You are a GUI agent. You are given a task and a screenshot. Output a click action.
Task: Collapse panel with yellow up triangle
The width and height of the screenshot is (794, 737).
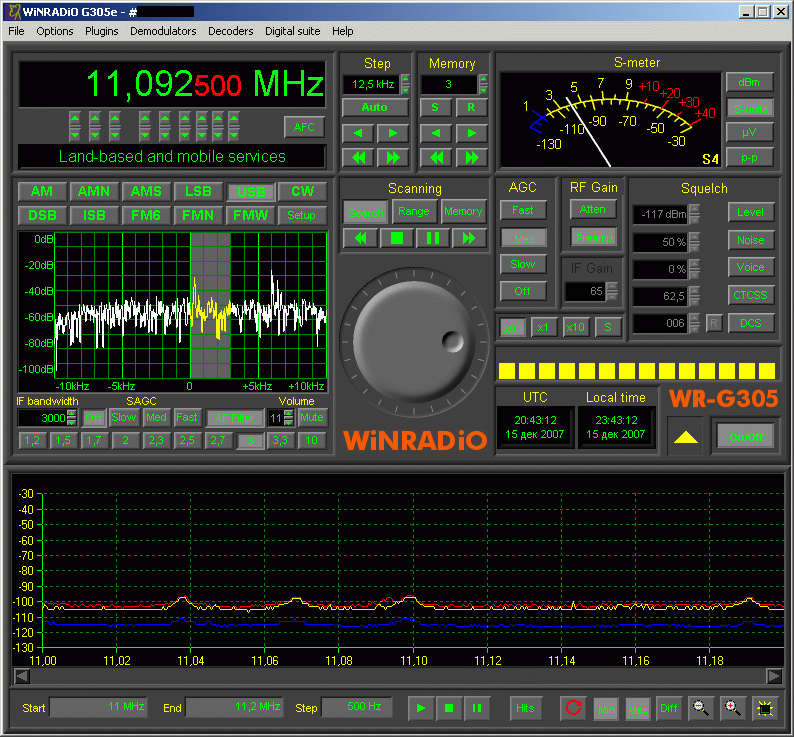[686, 437]
